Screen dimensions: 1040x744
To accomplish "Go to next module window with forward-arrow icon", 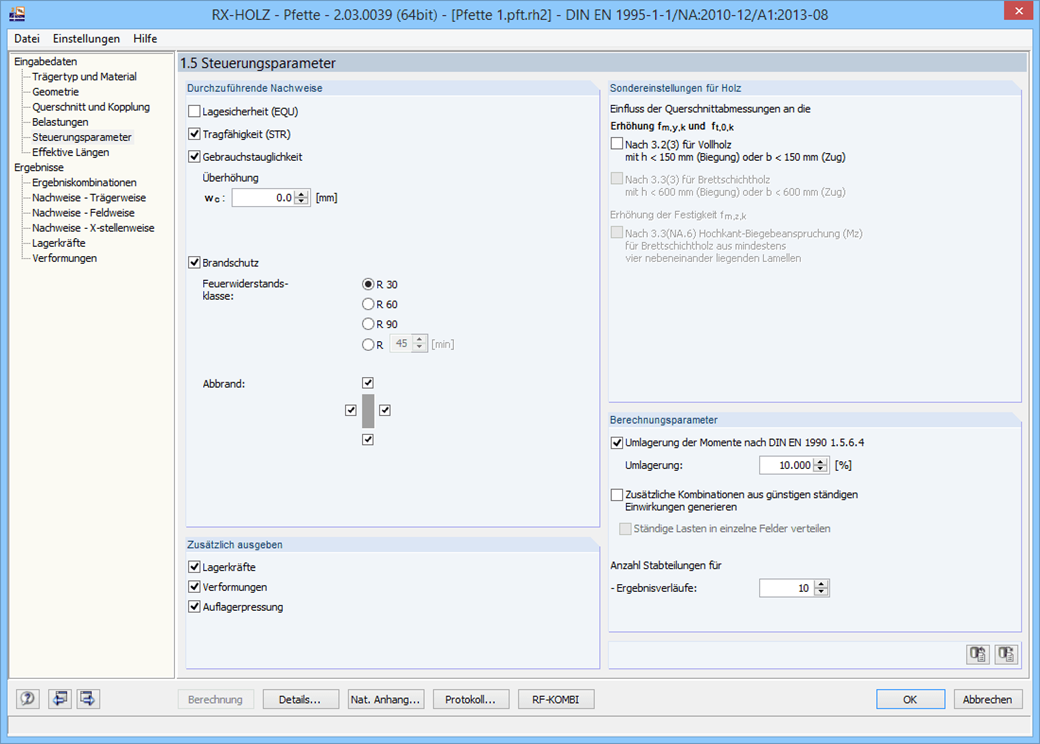I will [x=87, y=698].
